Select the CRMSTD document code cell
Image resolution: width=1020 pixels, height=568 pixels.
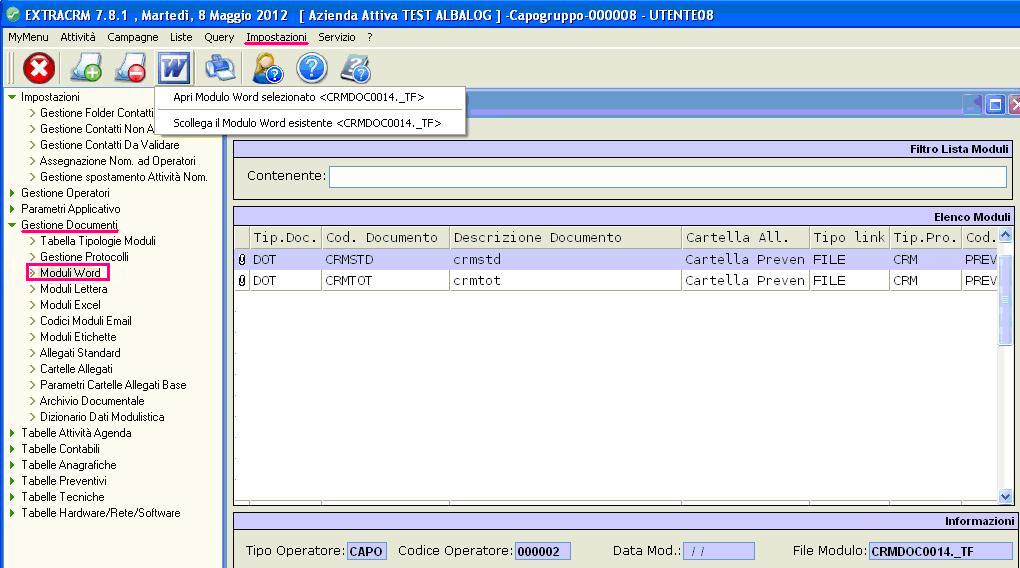click(385, 260)
